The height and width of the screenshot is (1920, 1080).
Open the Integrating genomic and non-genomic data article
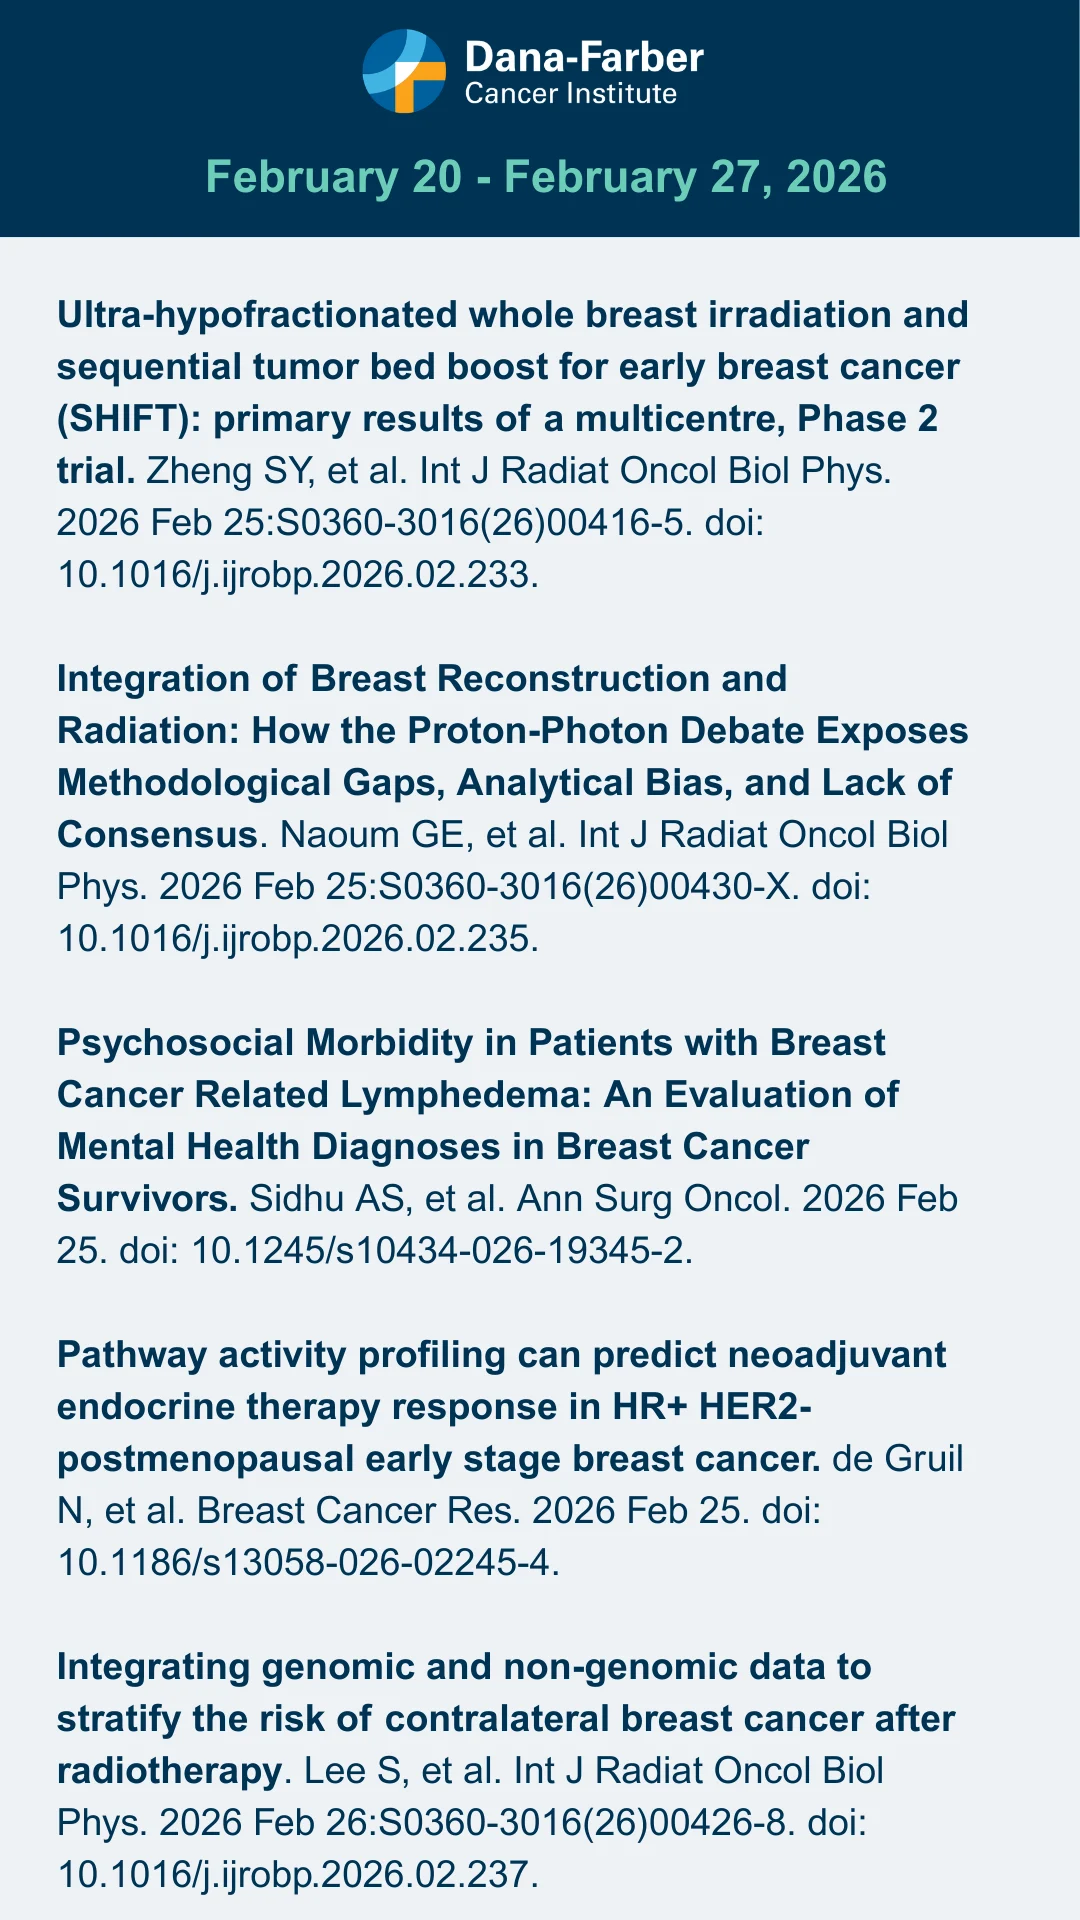click(x=505, y=1719)
